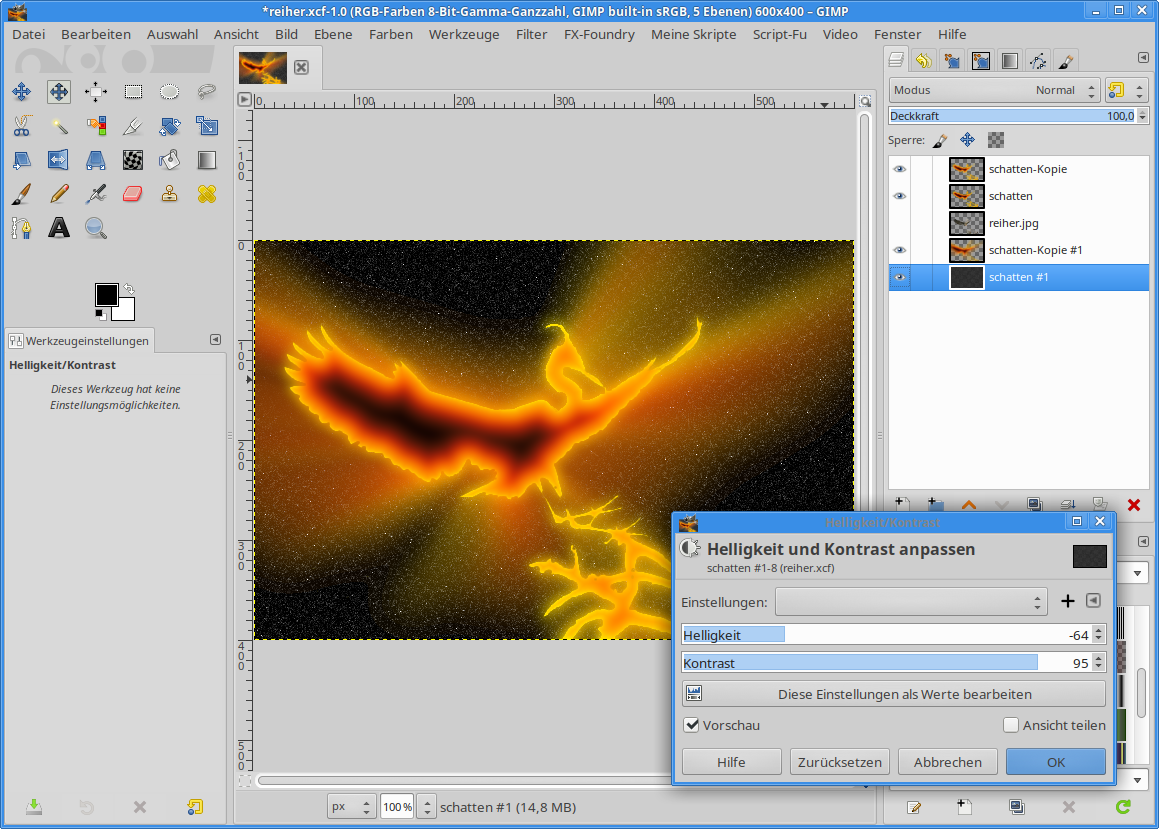Select the Bucket Fill tool
Image resolution: width=1159 pixels, height=829 pixels.
click(170, 160)
